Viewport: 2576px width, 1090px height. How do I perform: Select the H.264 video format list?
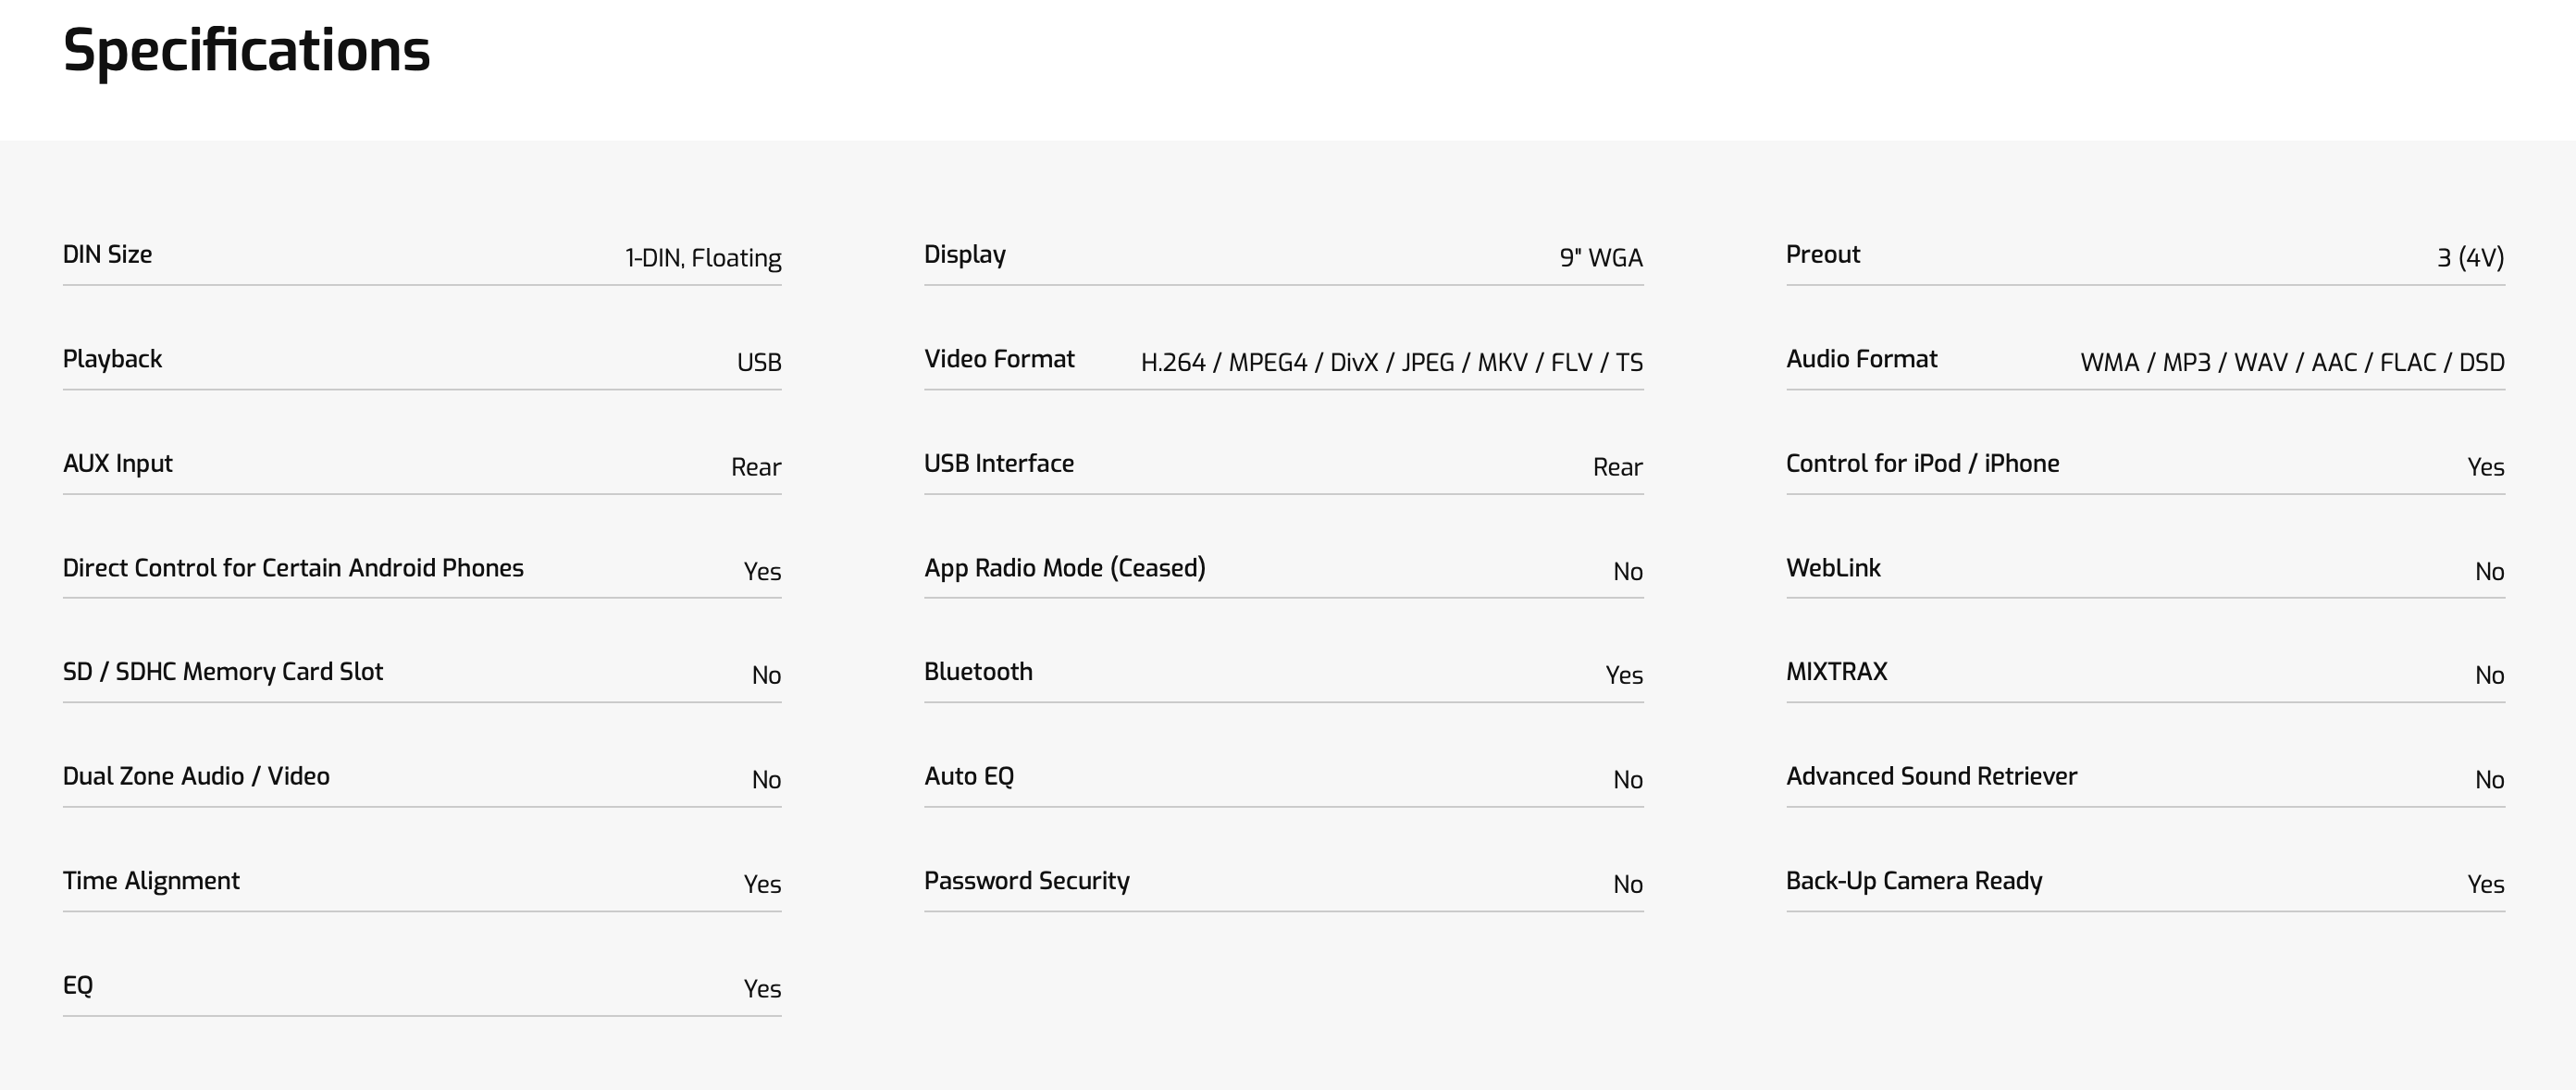[1391, 362]
